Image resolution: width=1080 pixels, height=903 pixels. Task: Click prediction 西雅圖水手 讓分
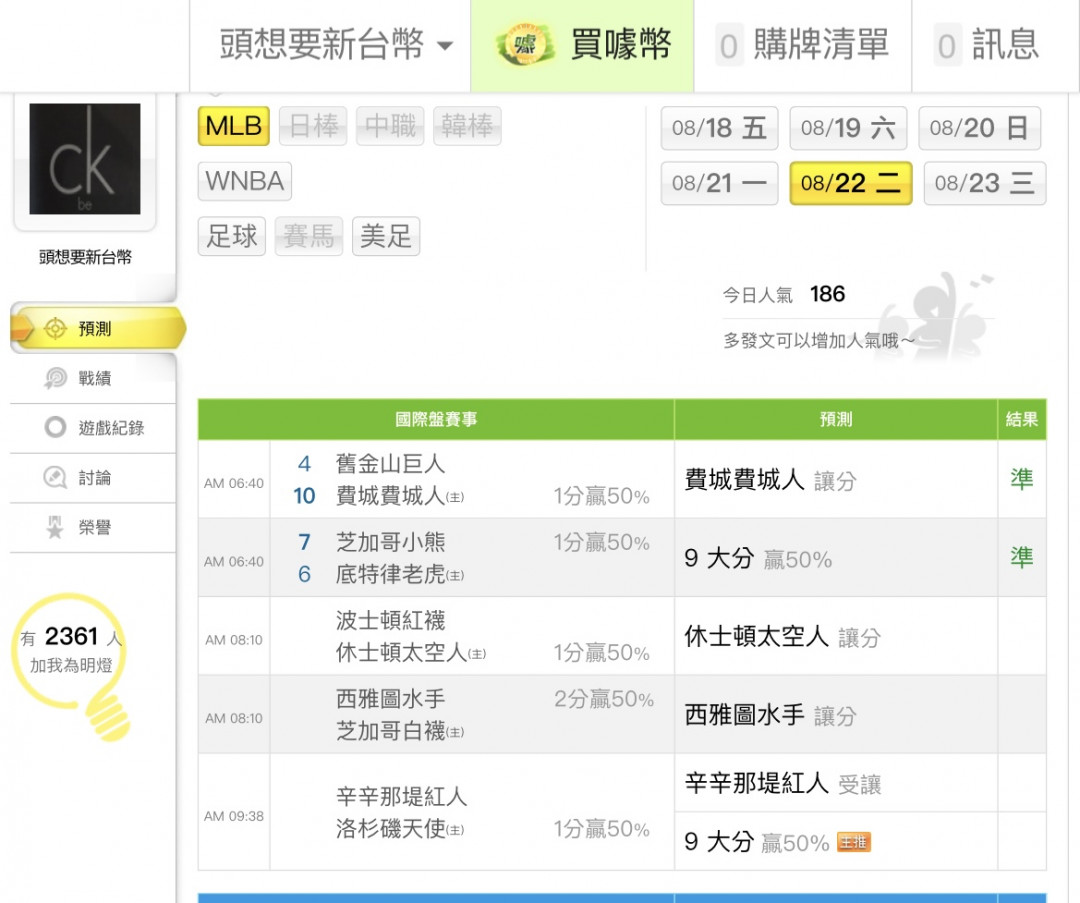[x=771, y=715]
